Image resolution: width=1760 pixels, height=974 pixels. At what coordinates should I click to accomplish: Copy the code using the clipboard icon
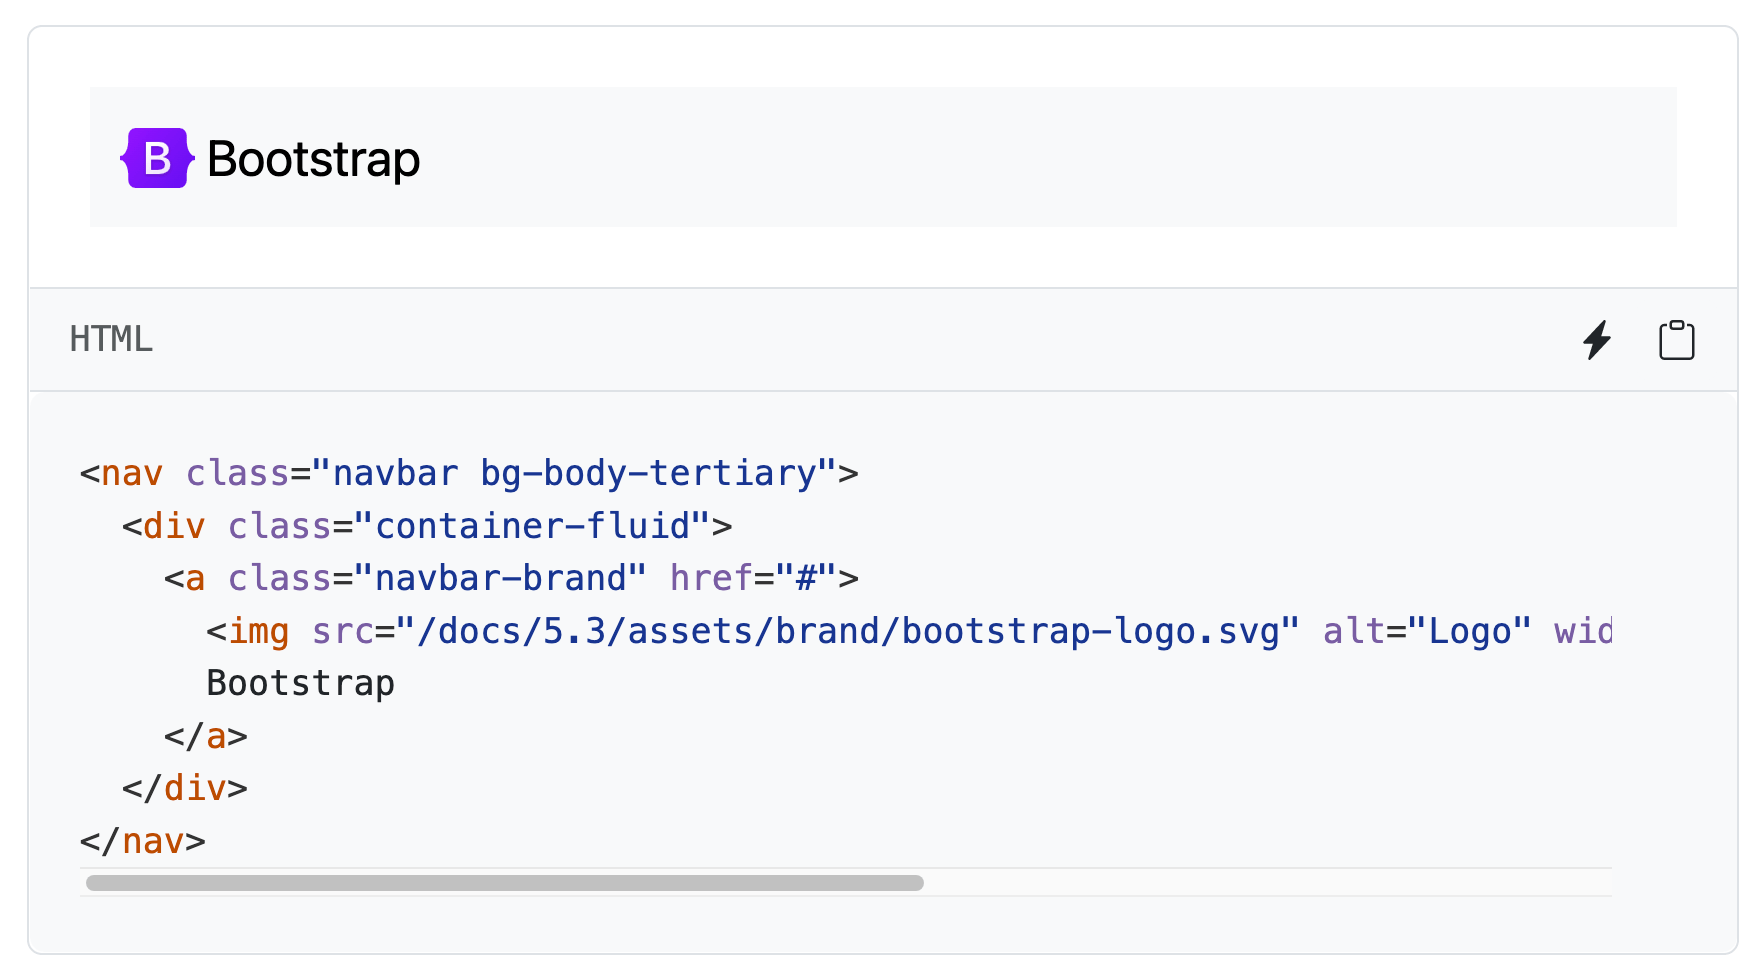(1676, 340)
